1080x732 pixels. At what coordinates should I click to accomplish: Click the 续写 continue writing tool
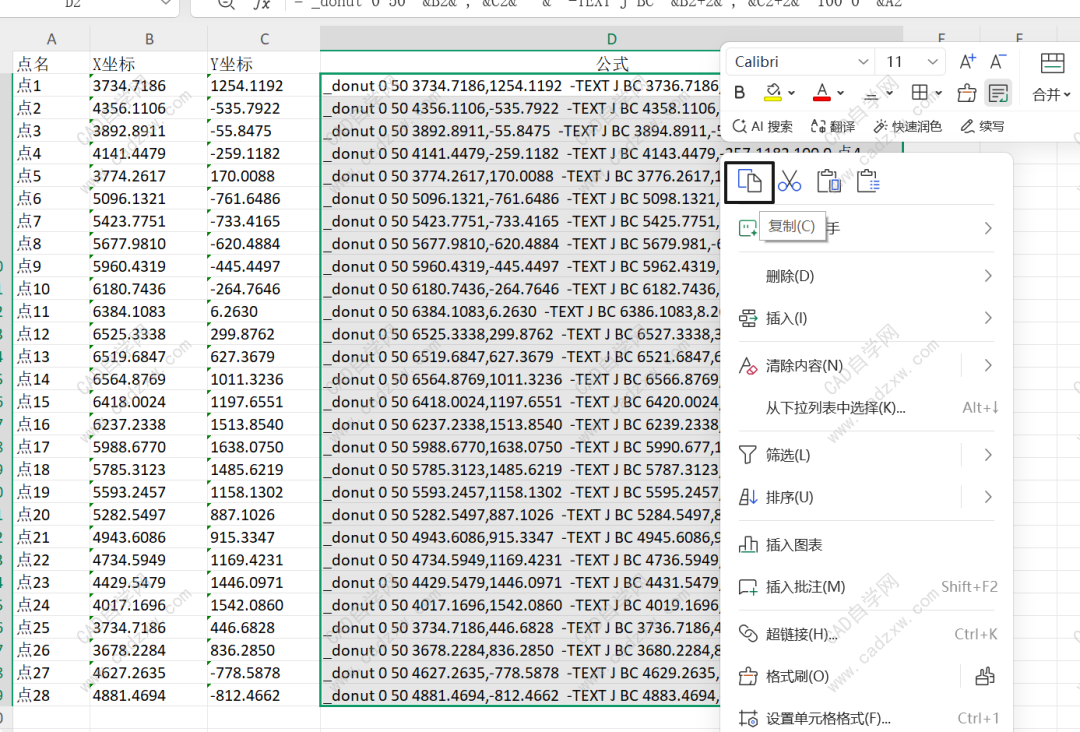(x=982, y=127)
